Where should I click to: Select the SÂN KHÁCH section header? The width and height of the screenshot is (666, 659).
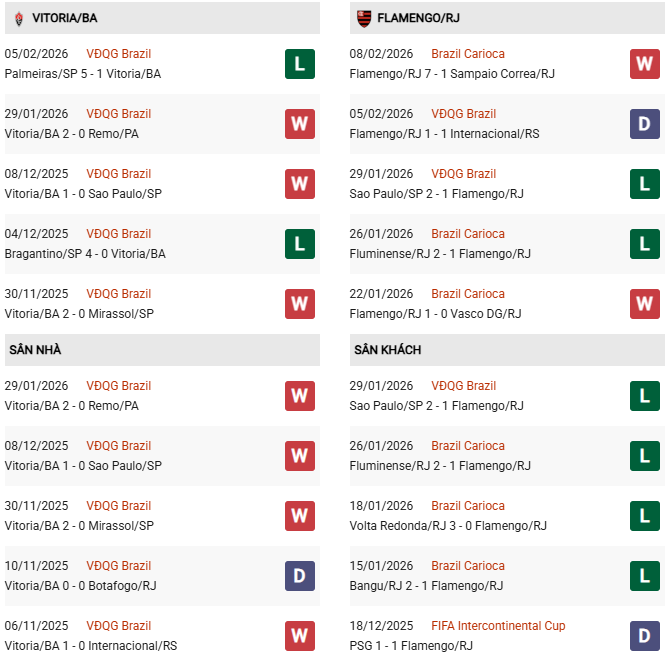[x=387, y=350]
